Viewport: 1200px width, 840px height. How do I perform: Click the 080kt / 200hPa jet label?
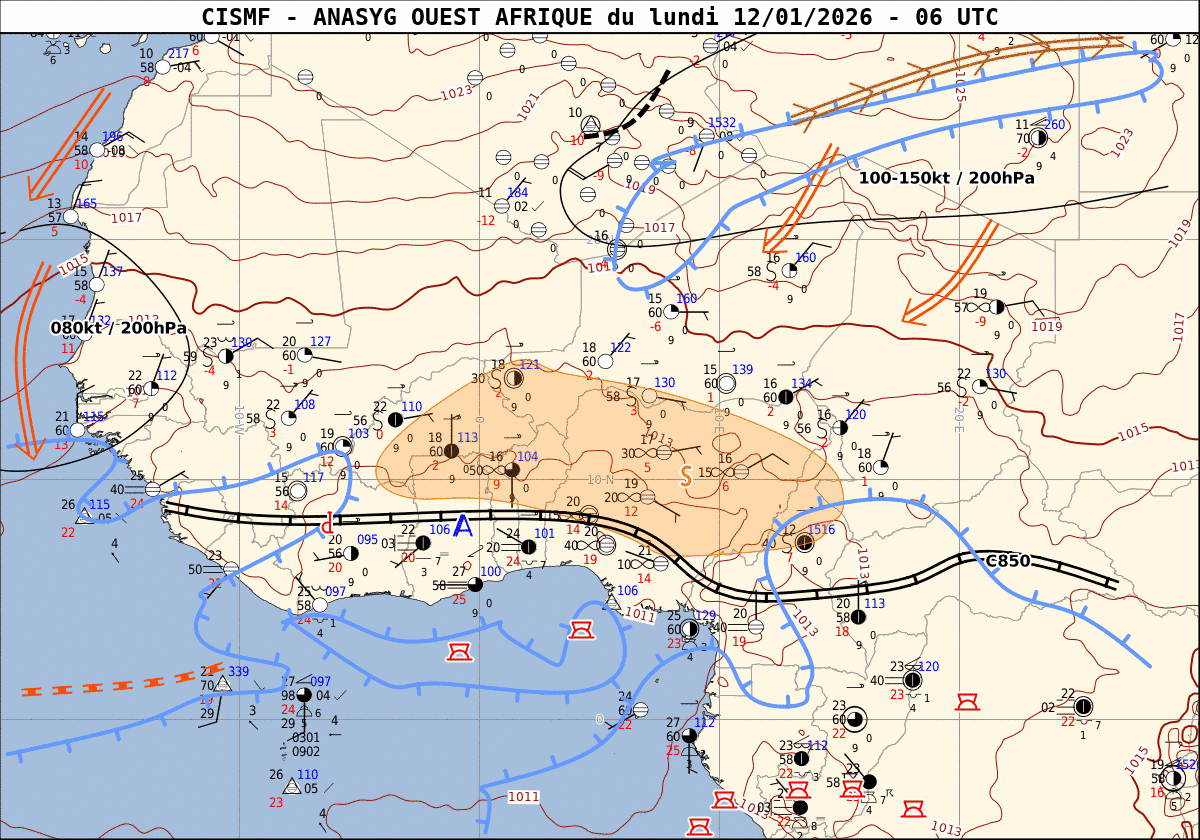(x=118, y=328)
